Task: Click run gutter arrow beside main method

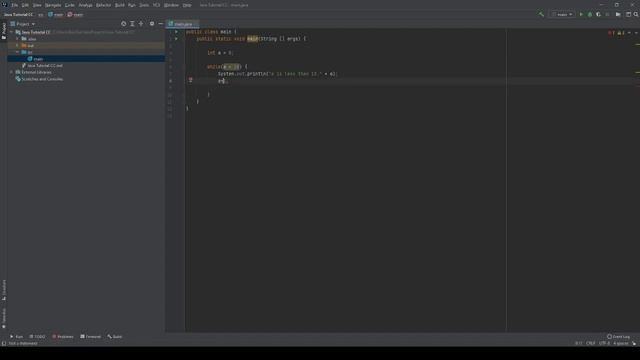Action: pyautogui.click(x=176, y=39)
